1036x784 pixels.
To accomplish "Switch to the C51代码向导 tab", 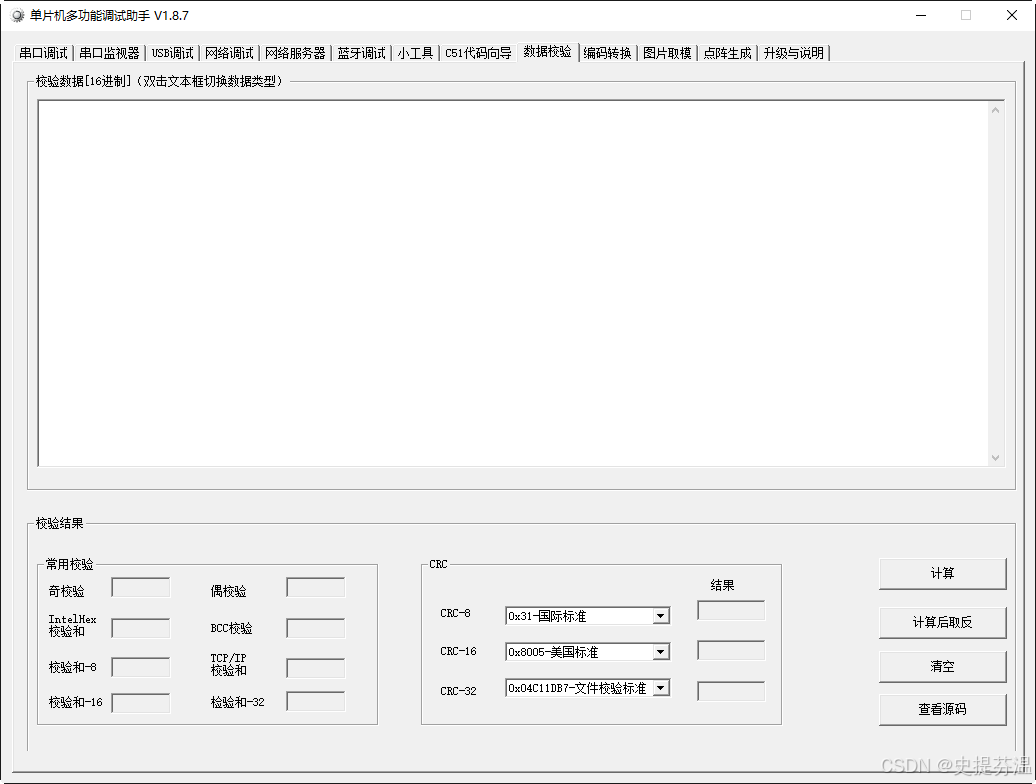I will [478, 53].
